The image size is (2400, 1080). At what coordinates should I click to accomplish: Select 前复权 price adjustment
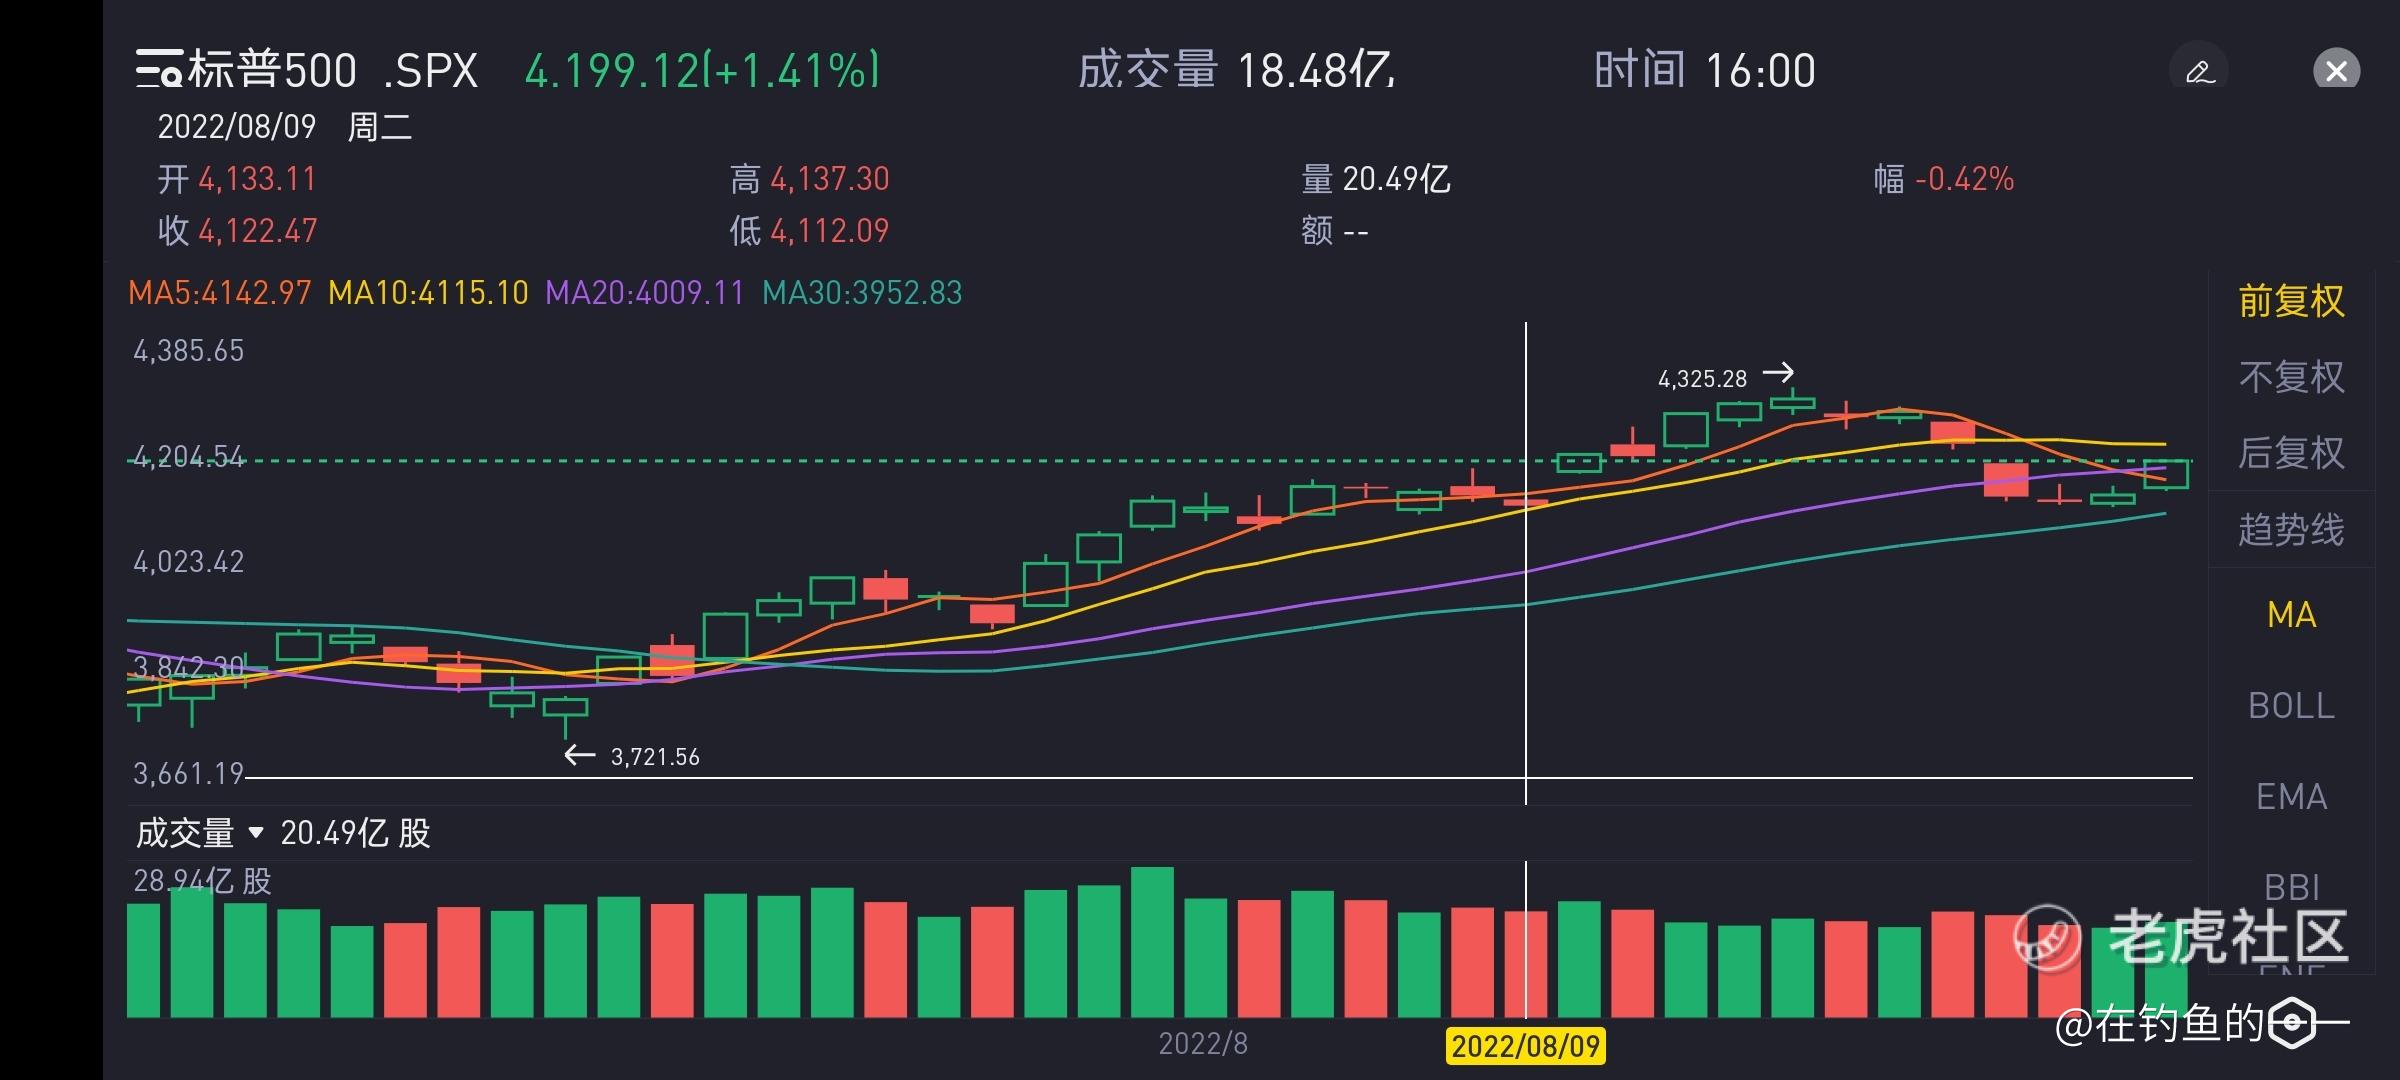(2291, 301)
